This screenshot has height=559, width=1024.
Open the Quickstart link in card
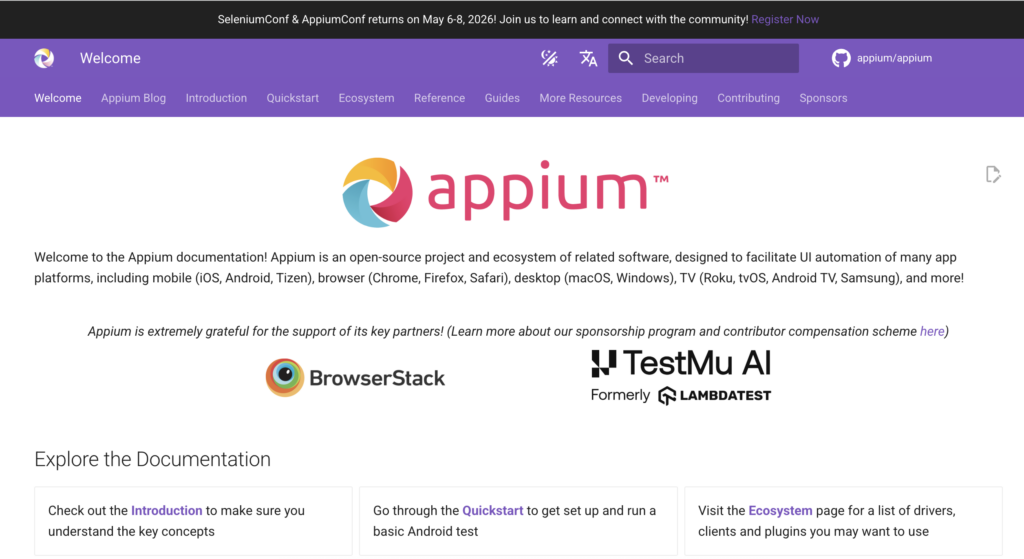tap(492, 511)
